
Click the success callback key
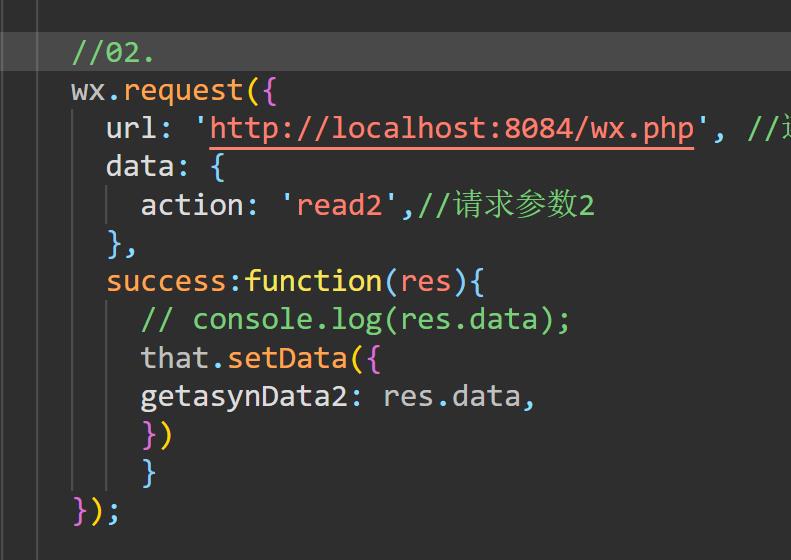[x=167, y=281]
